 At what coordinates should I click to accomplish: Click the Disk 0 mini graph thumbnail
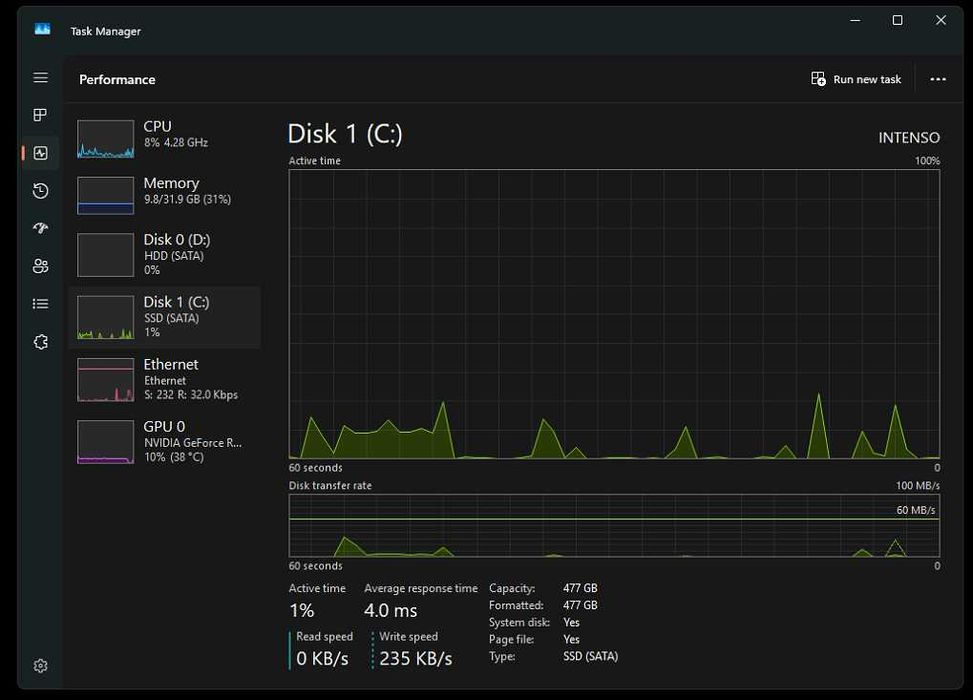[x=105, y=254]
